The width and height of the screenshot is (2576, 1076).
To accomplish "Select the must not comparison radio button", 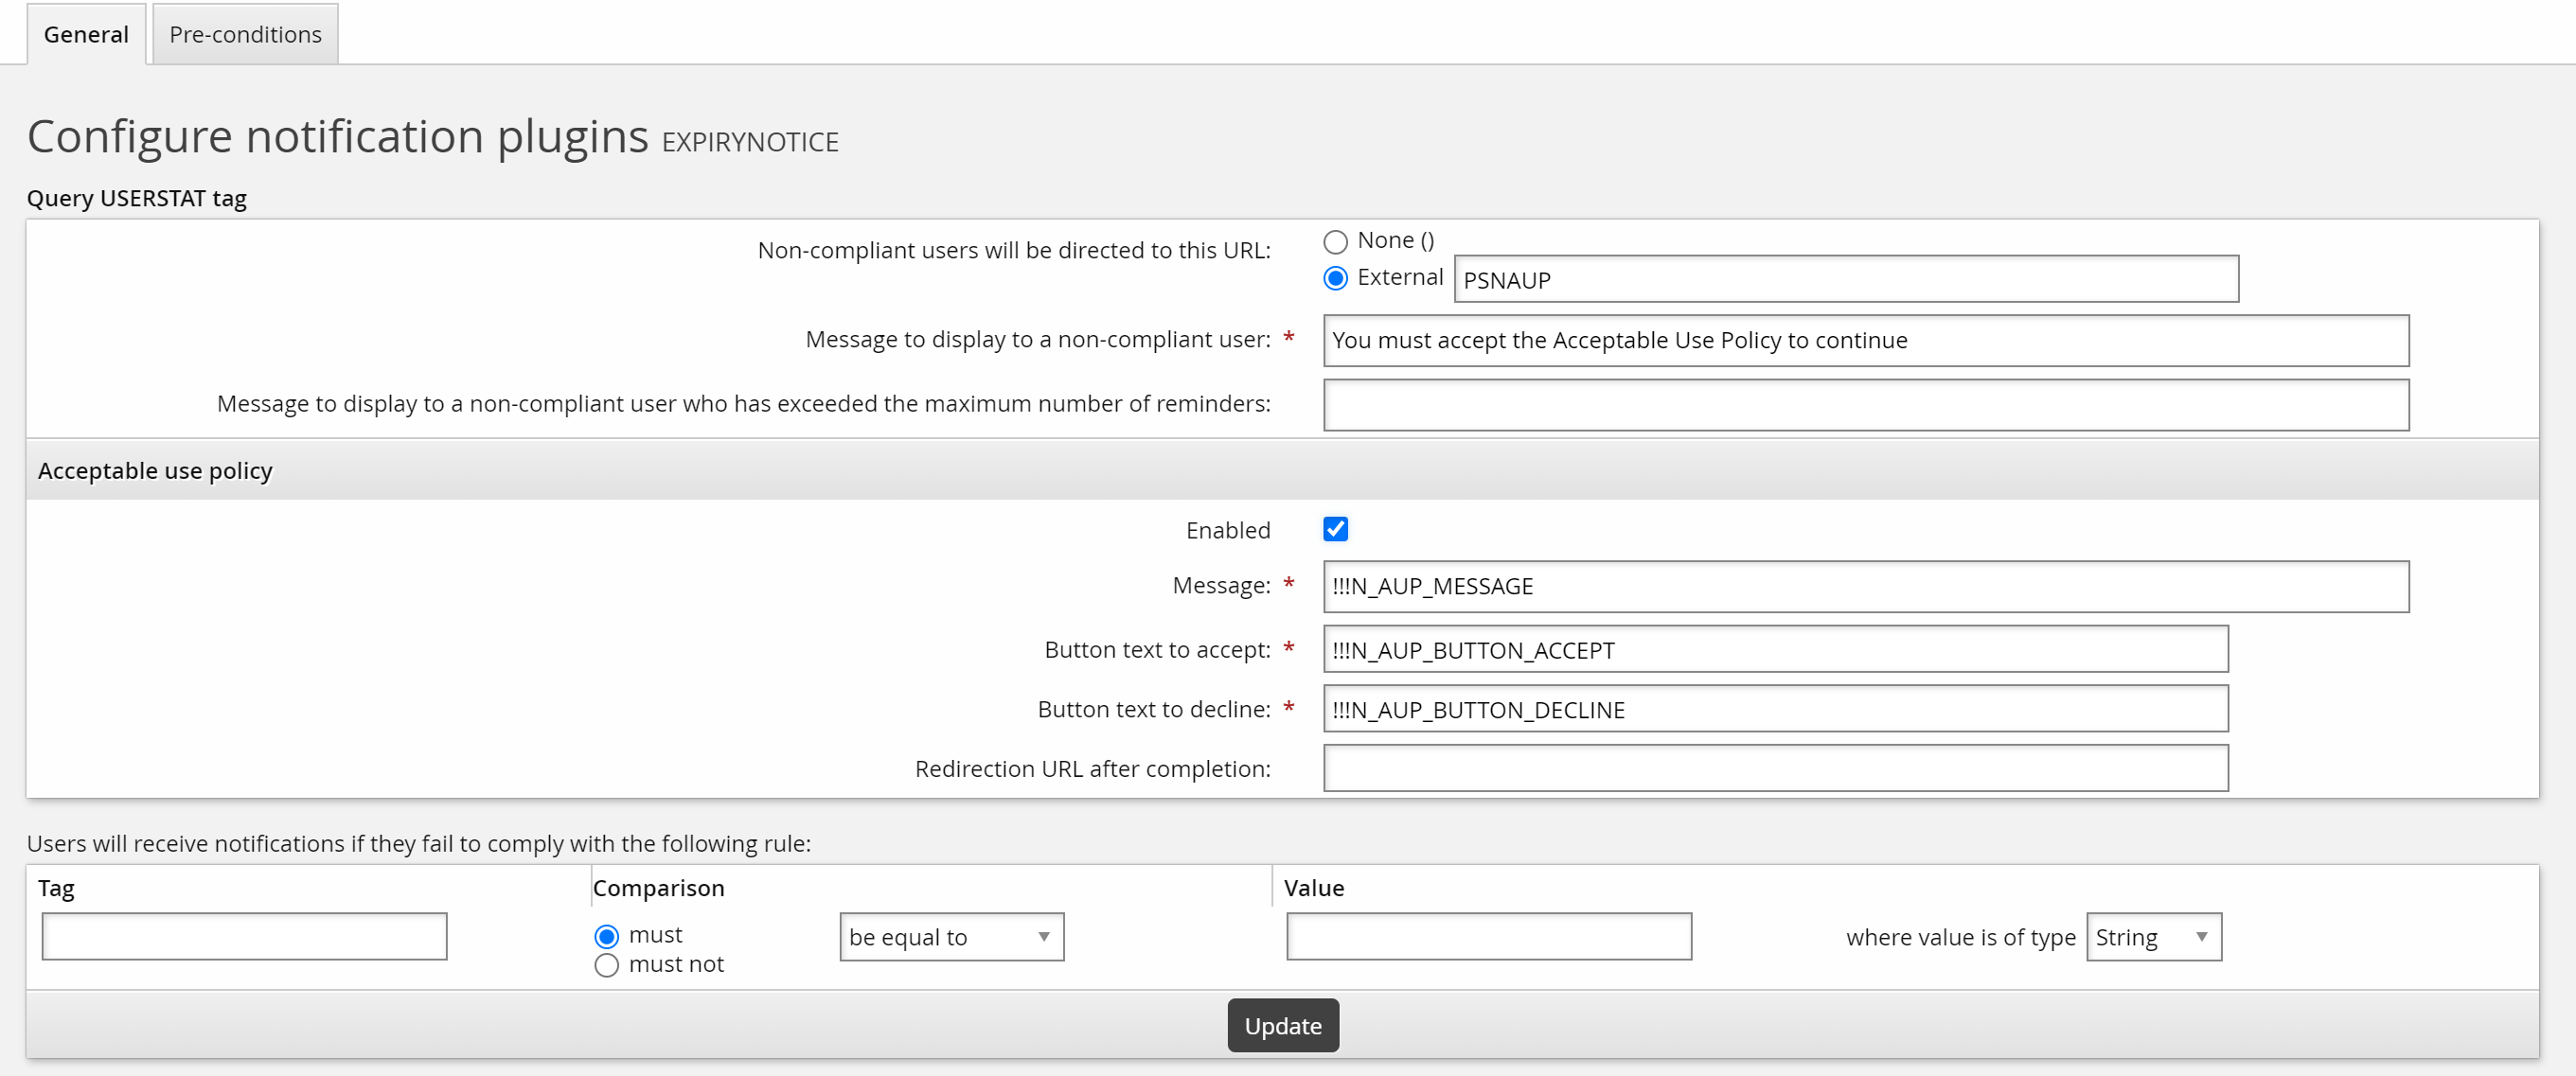I will point(606,965).
